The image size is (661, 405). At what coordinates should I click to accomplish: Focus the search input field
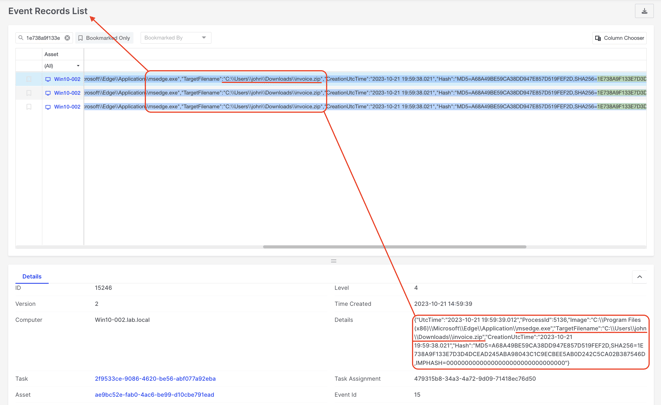[43, 38]
